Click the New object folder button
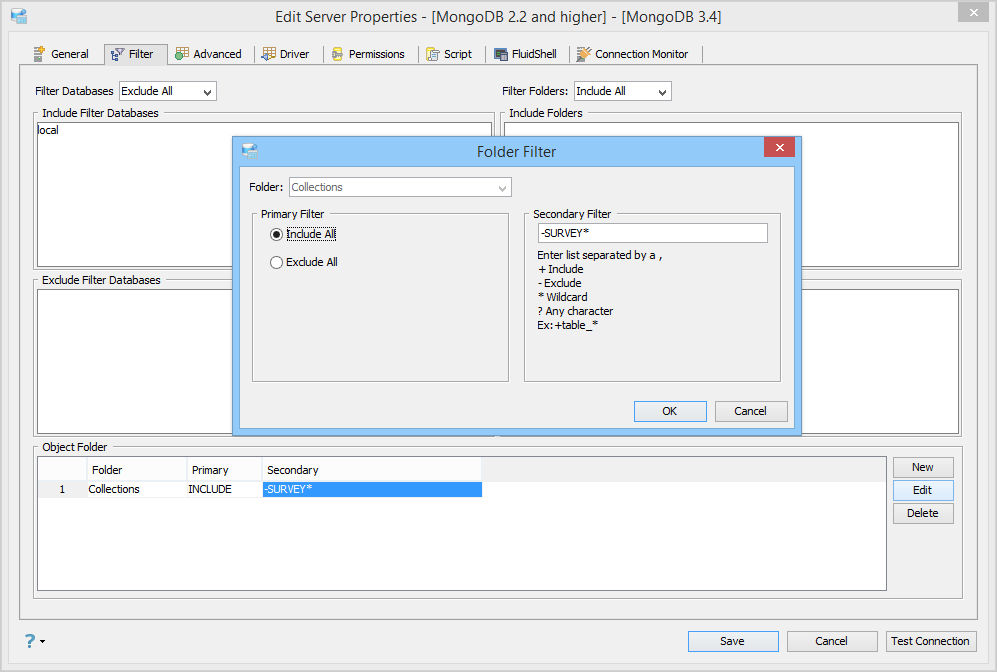Viewport: 997px width, 672px height. pos(923,467)
